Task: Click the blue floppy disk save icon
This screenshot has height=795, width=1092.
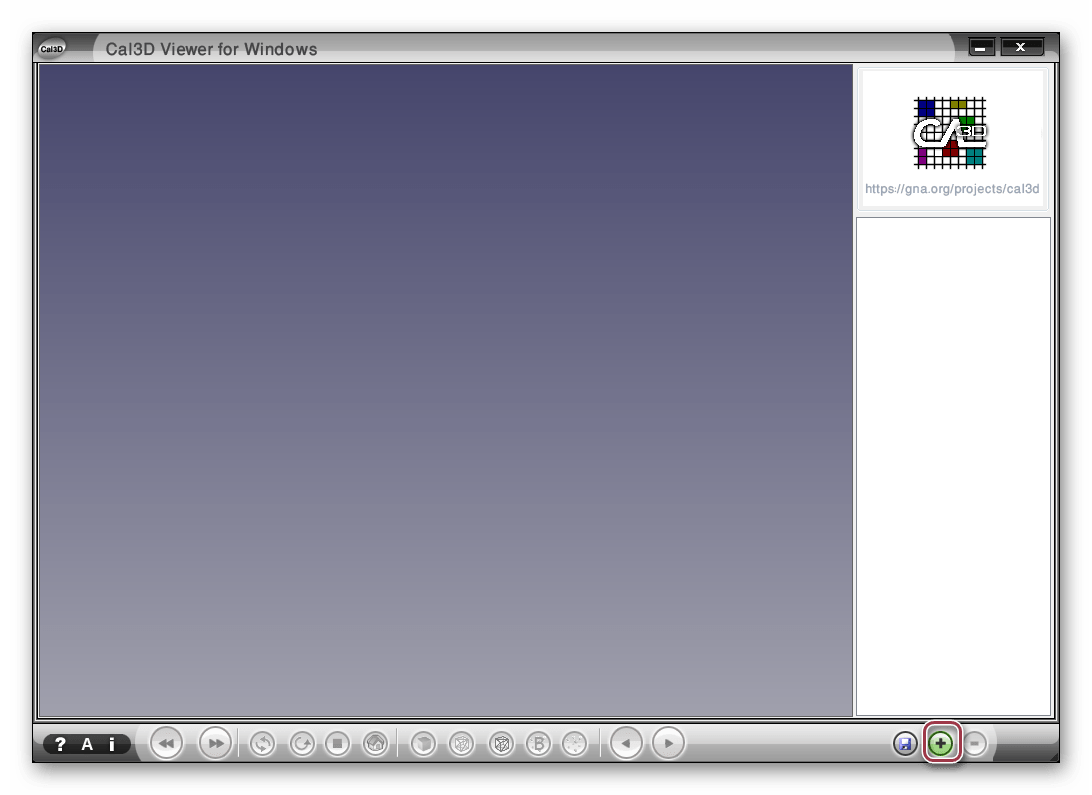Action: click(905, 744)
